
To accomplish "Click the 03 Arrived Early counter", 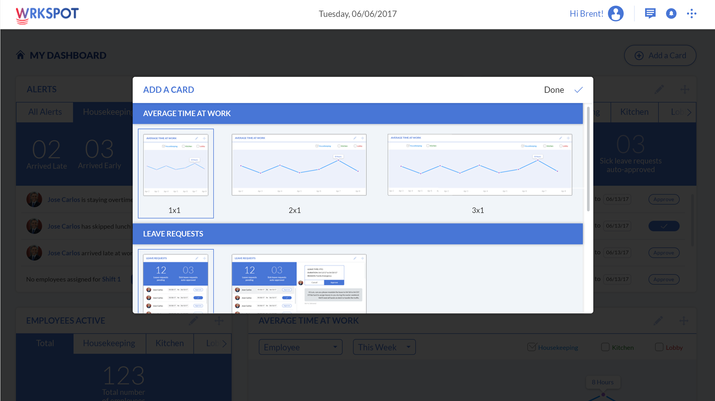I will (x=99, y=155).
